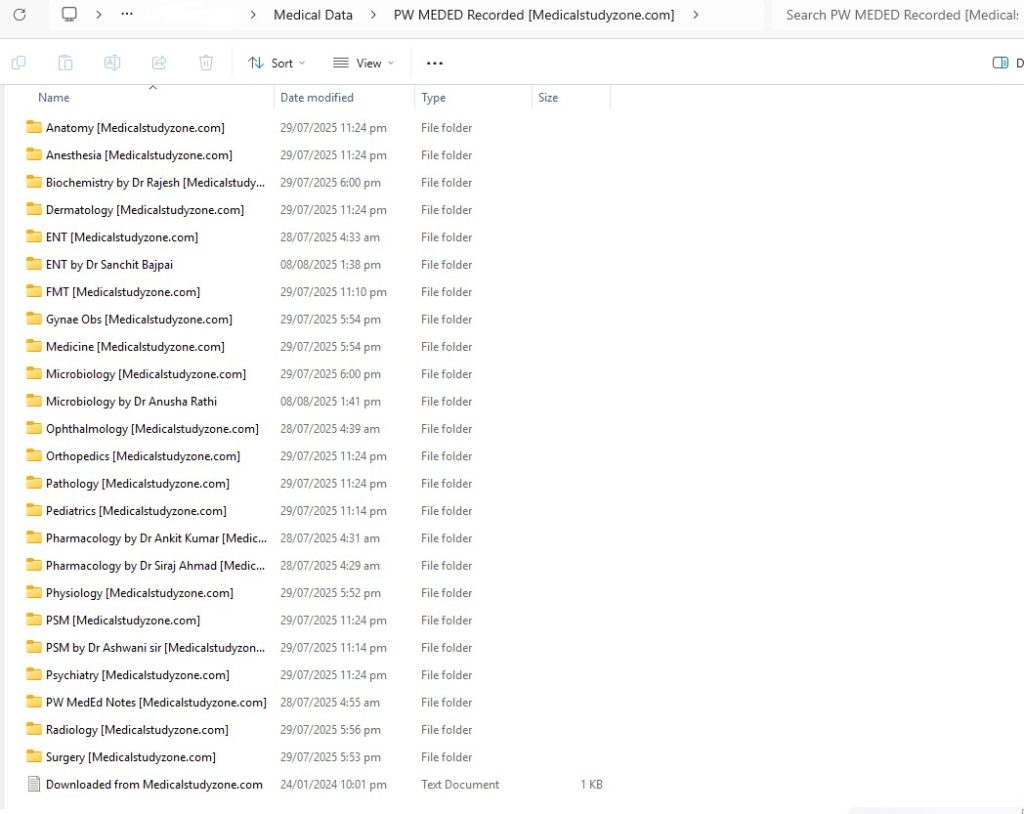Open the Medical Data breadcrumb entry
The height and width of the screenshot is (814, 1024).
coord(313,14)
